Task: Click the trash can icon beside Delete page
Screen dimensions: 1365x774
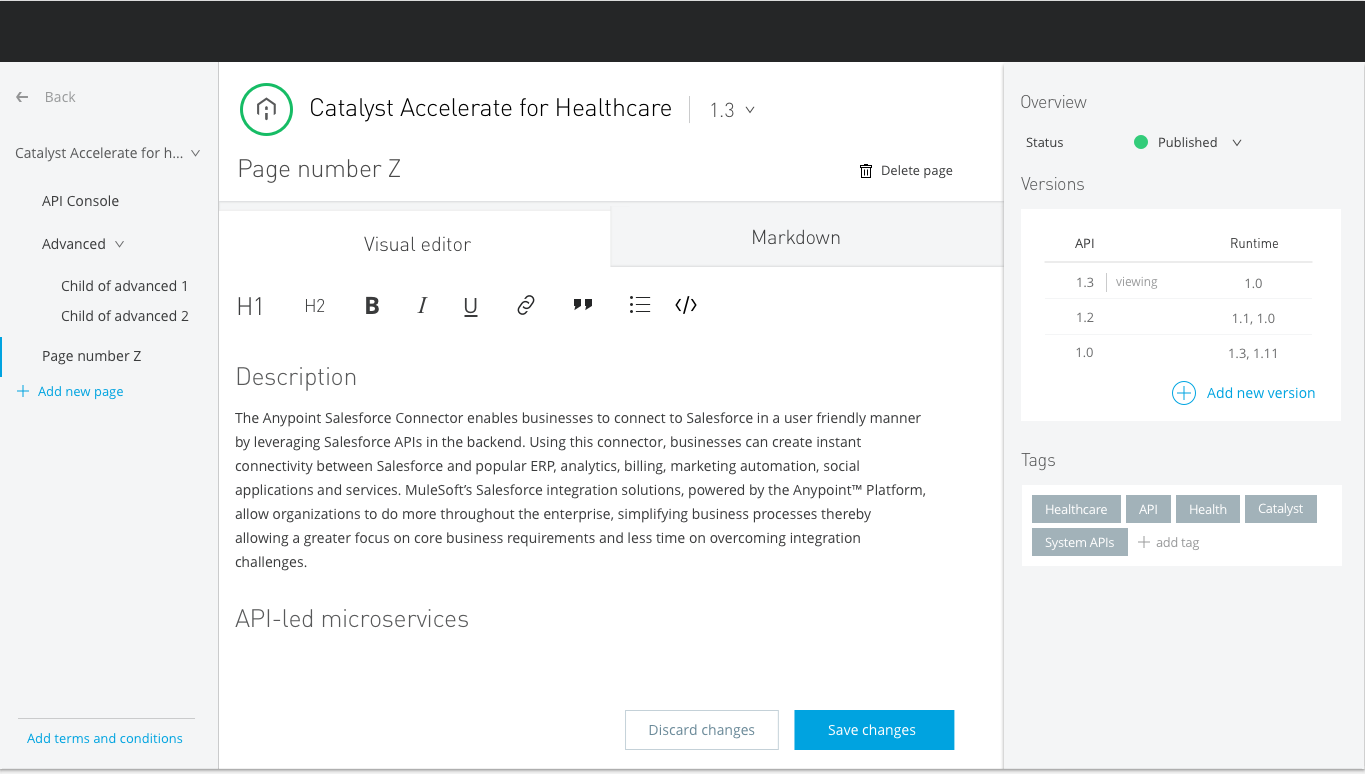Action: 866,171
